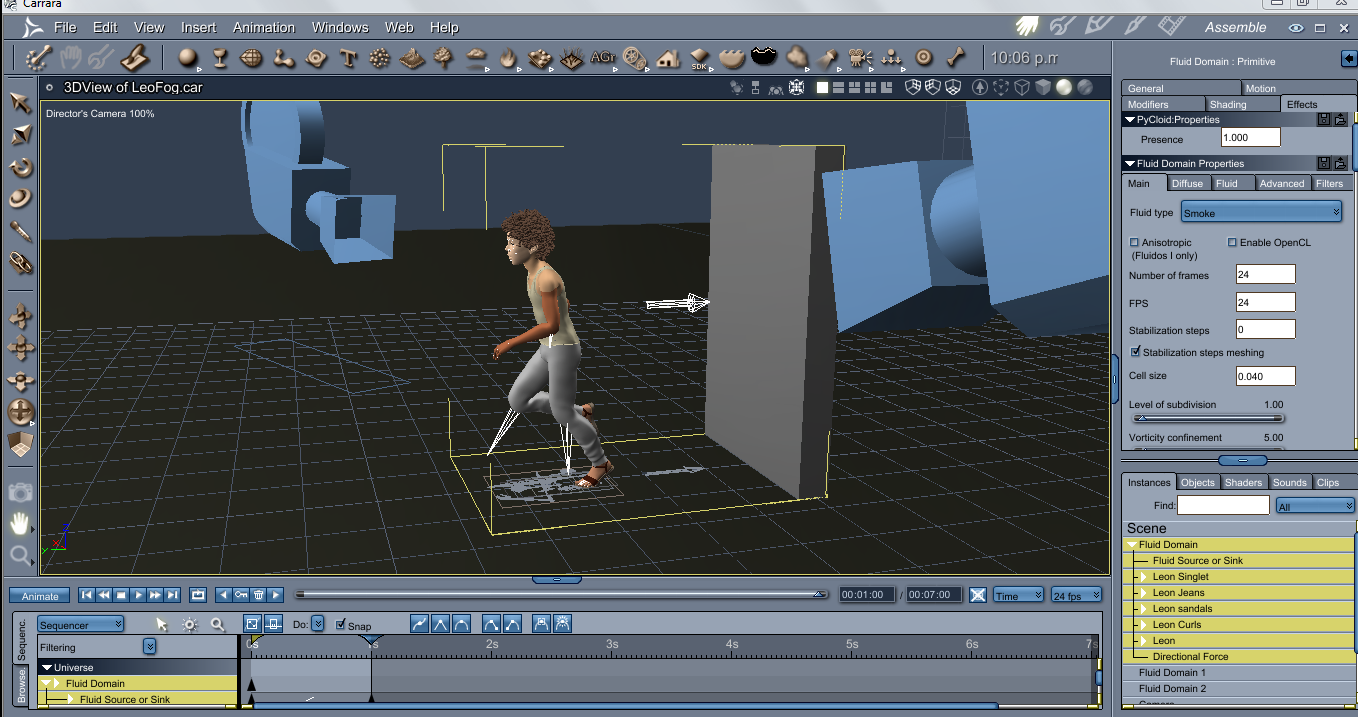The height and width of the screenshot is (717, 1358).
Task: Click the film reel icon in toolbar
Action: (634, 58)
